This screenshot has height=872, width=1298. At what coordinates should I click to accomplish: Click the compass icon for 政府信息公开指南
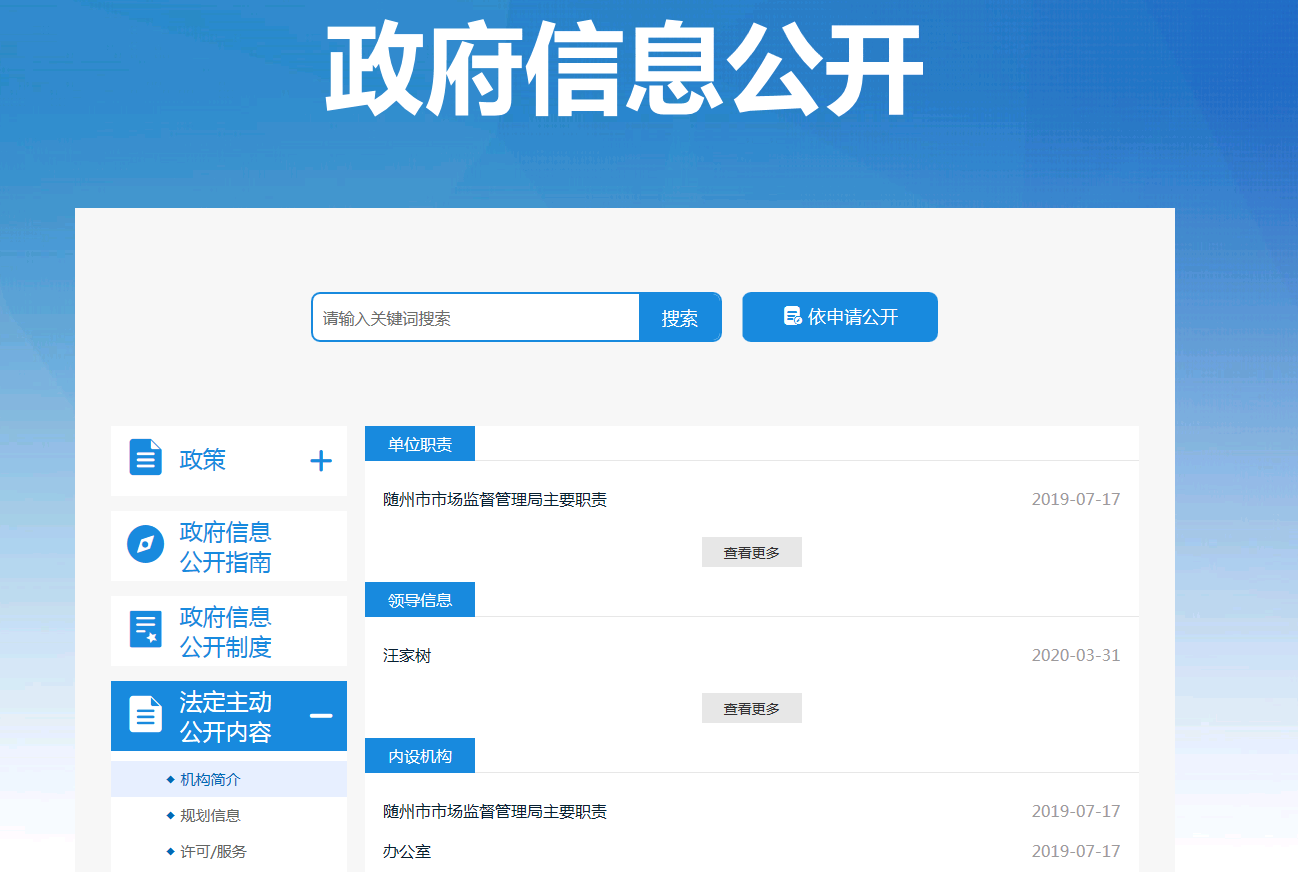pos(145,545)
